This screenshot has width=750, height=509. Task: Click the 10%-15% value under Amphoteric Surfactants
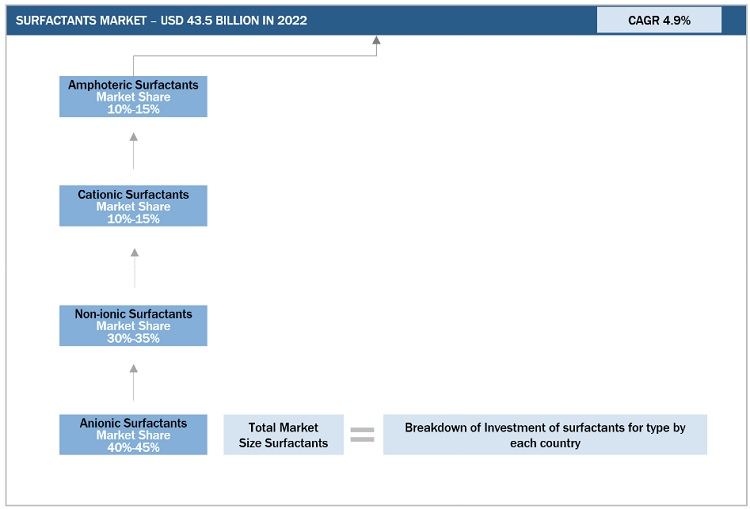(x=133, y=109)
